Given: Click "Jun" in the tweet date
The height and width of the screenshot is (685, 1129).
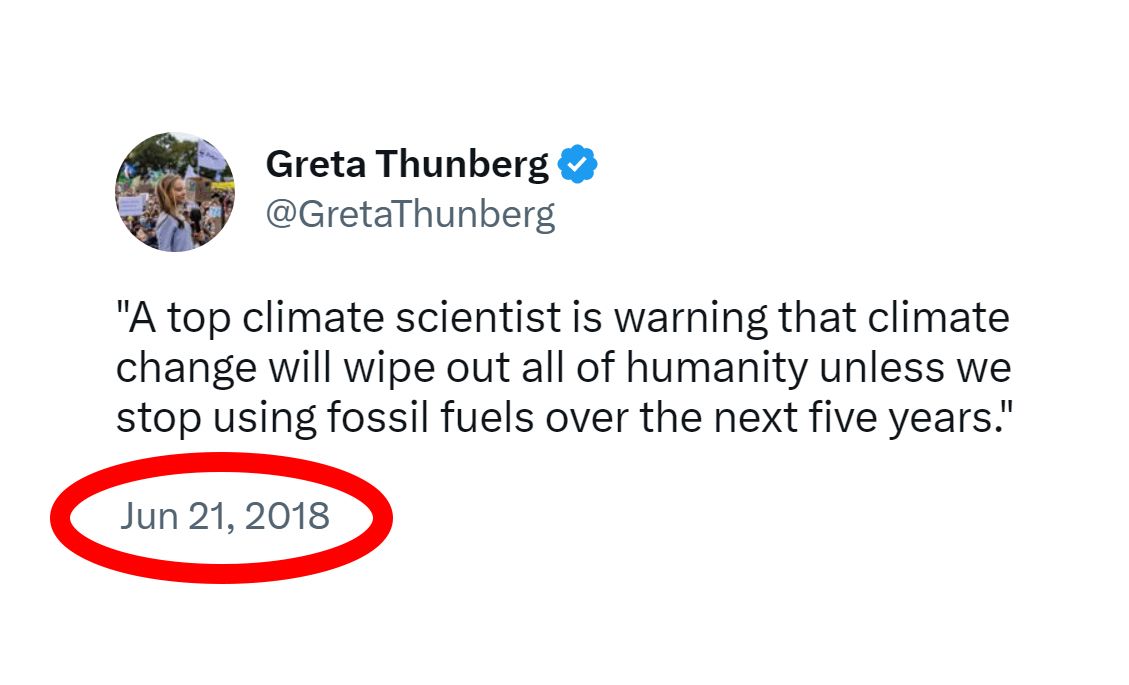Looking at the screenshot, I should coord(148,516).
